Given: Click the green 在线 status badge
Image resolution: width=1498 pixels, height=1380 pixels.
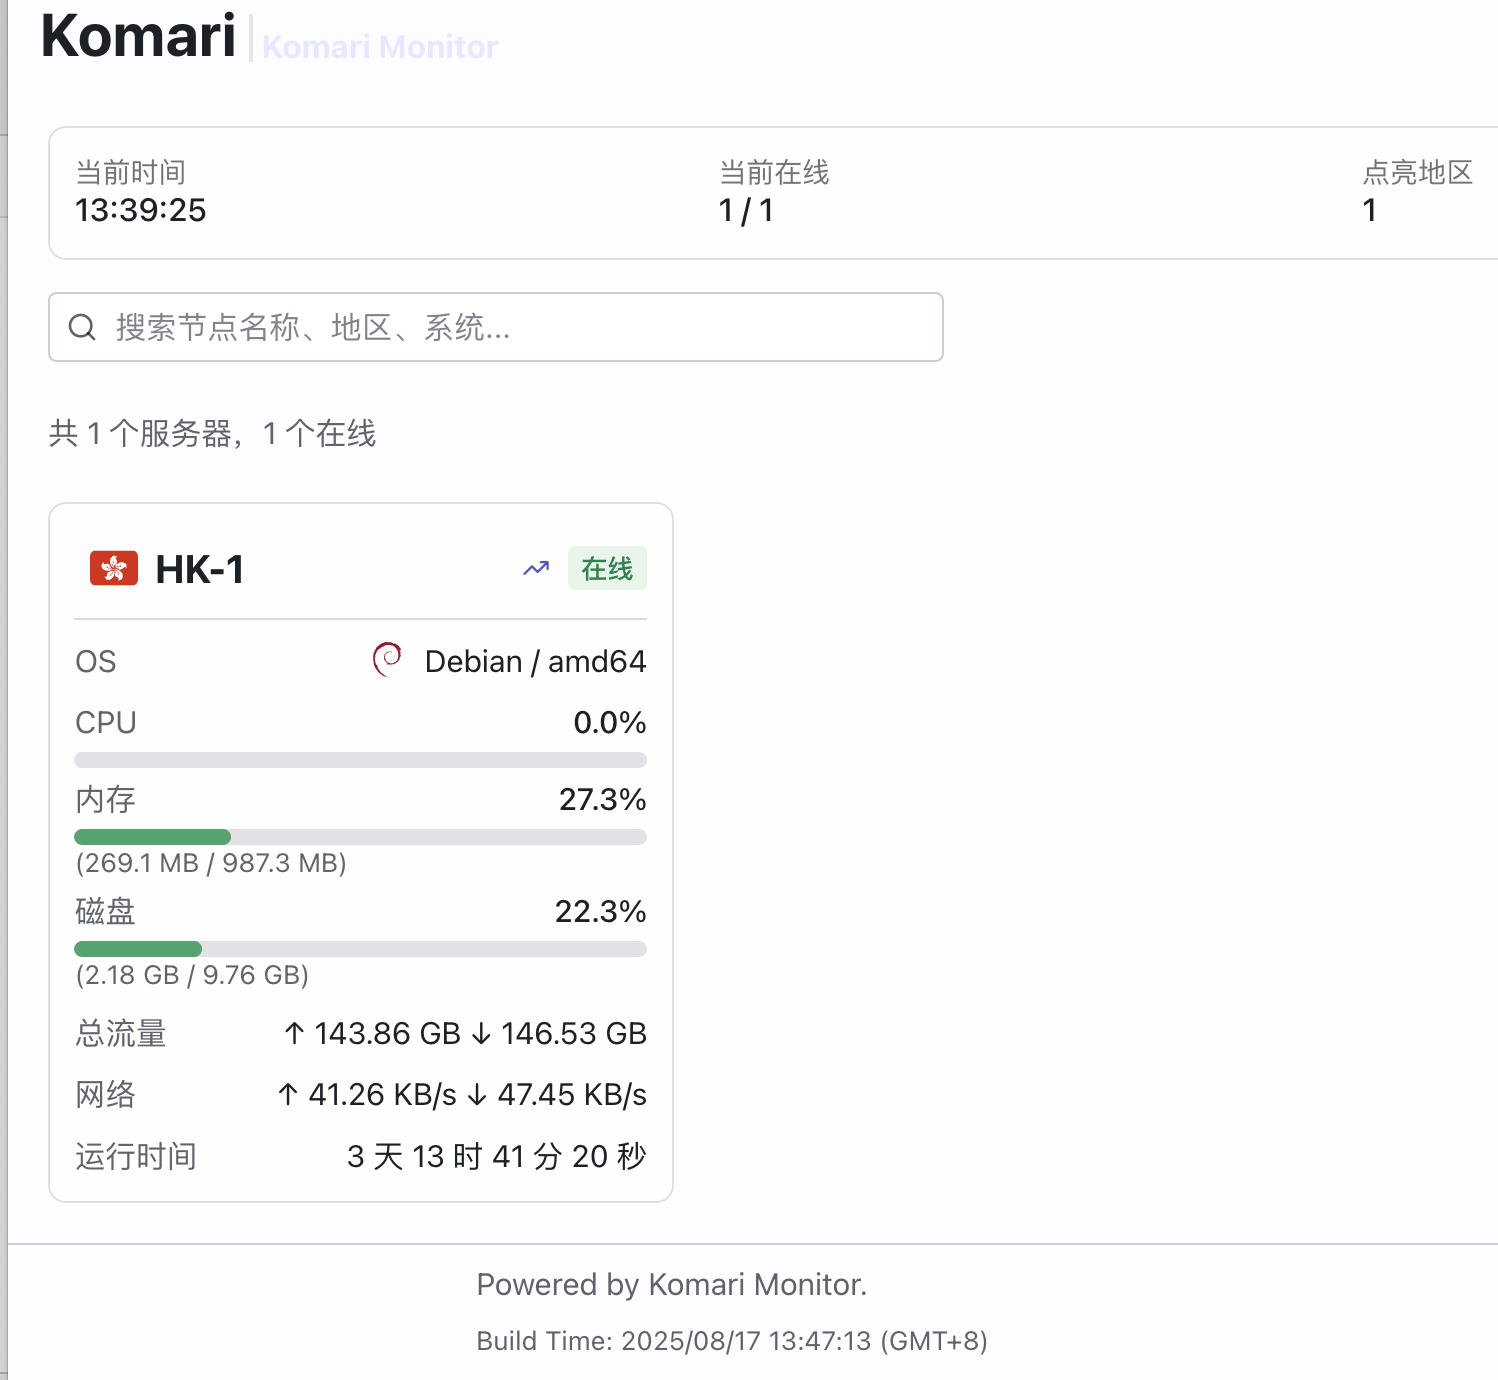Looking at the screenshot, I should coord(607,569).
